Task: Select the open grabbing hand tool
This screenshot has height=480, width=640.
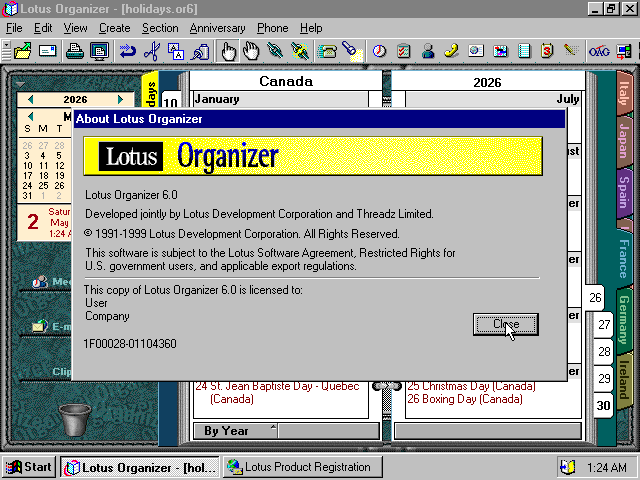Action: (x=251, y=51)
